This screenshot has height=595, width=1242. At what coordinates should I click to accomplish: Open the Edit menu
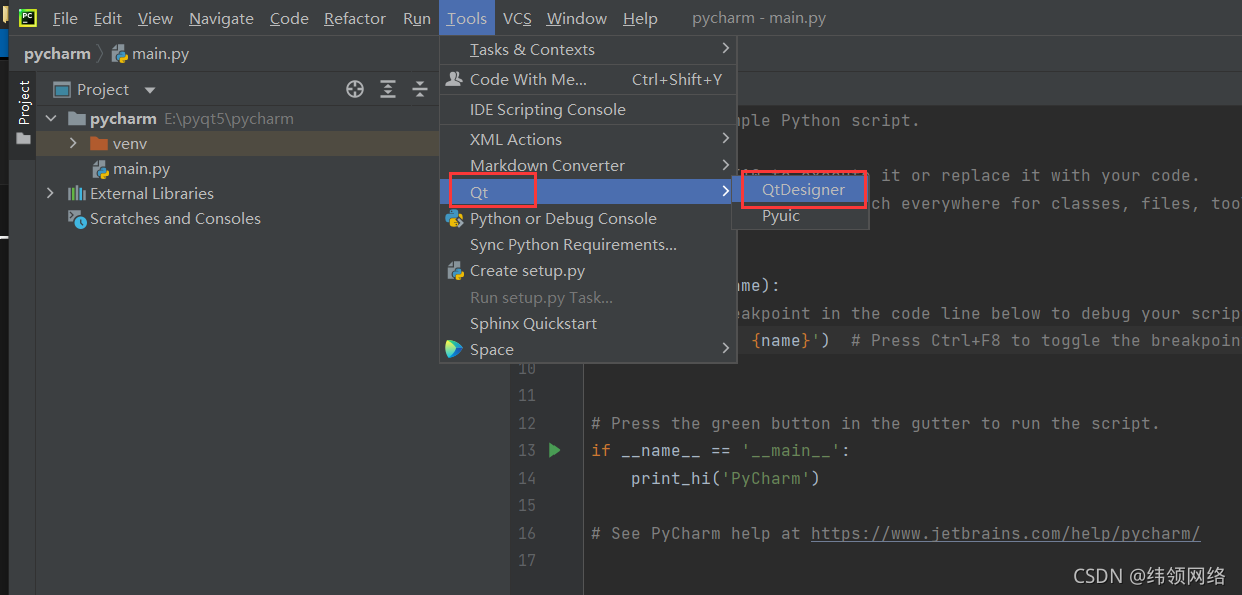[108, 18]
